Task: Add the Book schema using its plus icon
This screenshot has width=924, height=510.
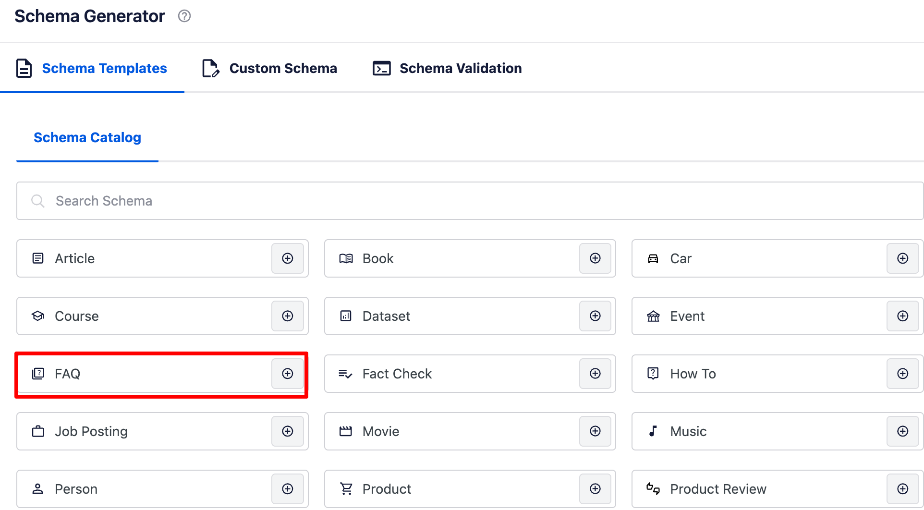Action: tap(595, 258)
